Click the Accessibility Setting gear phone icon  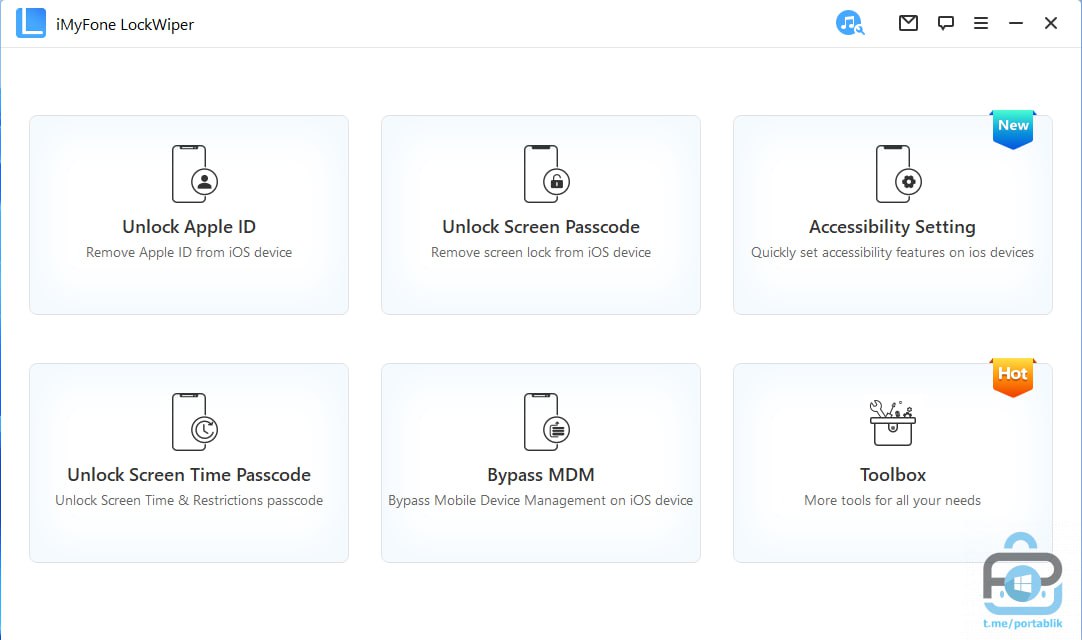898,174
